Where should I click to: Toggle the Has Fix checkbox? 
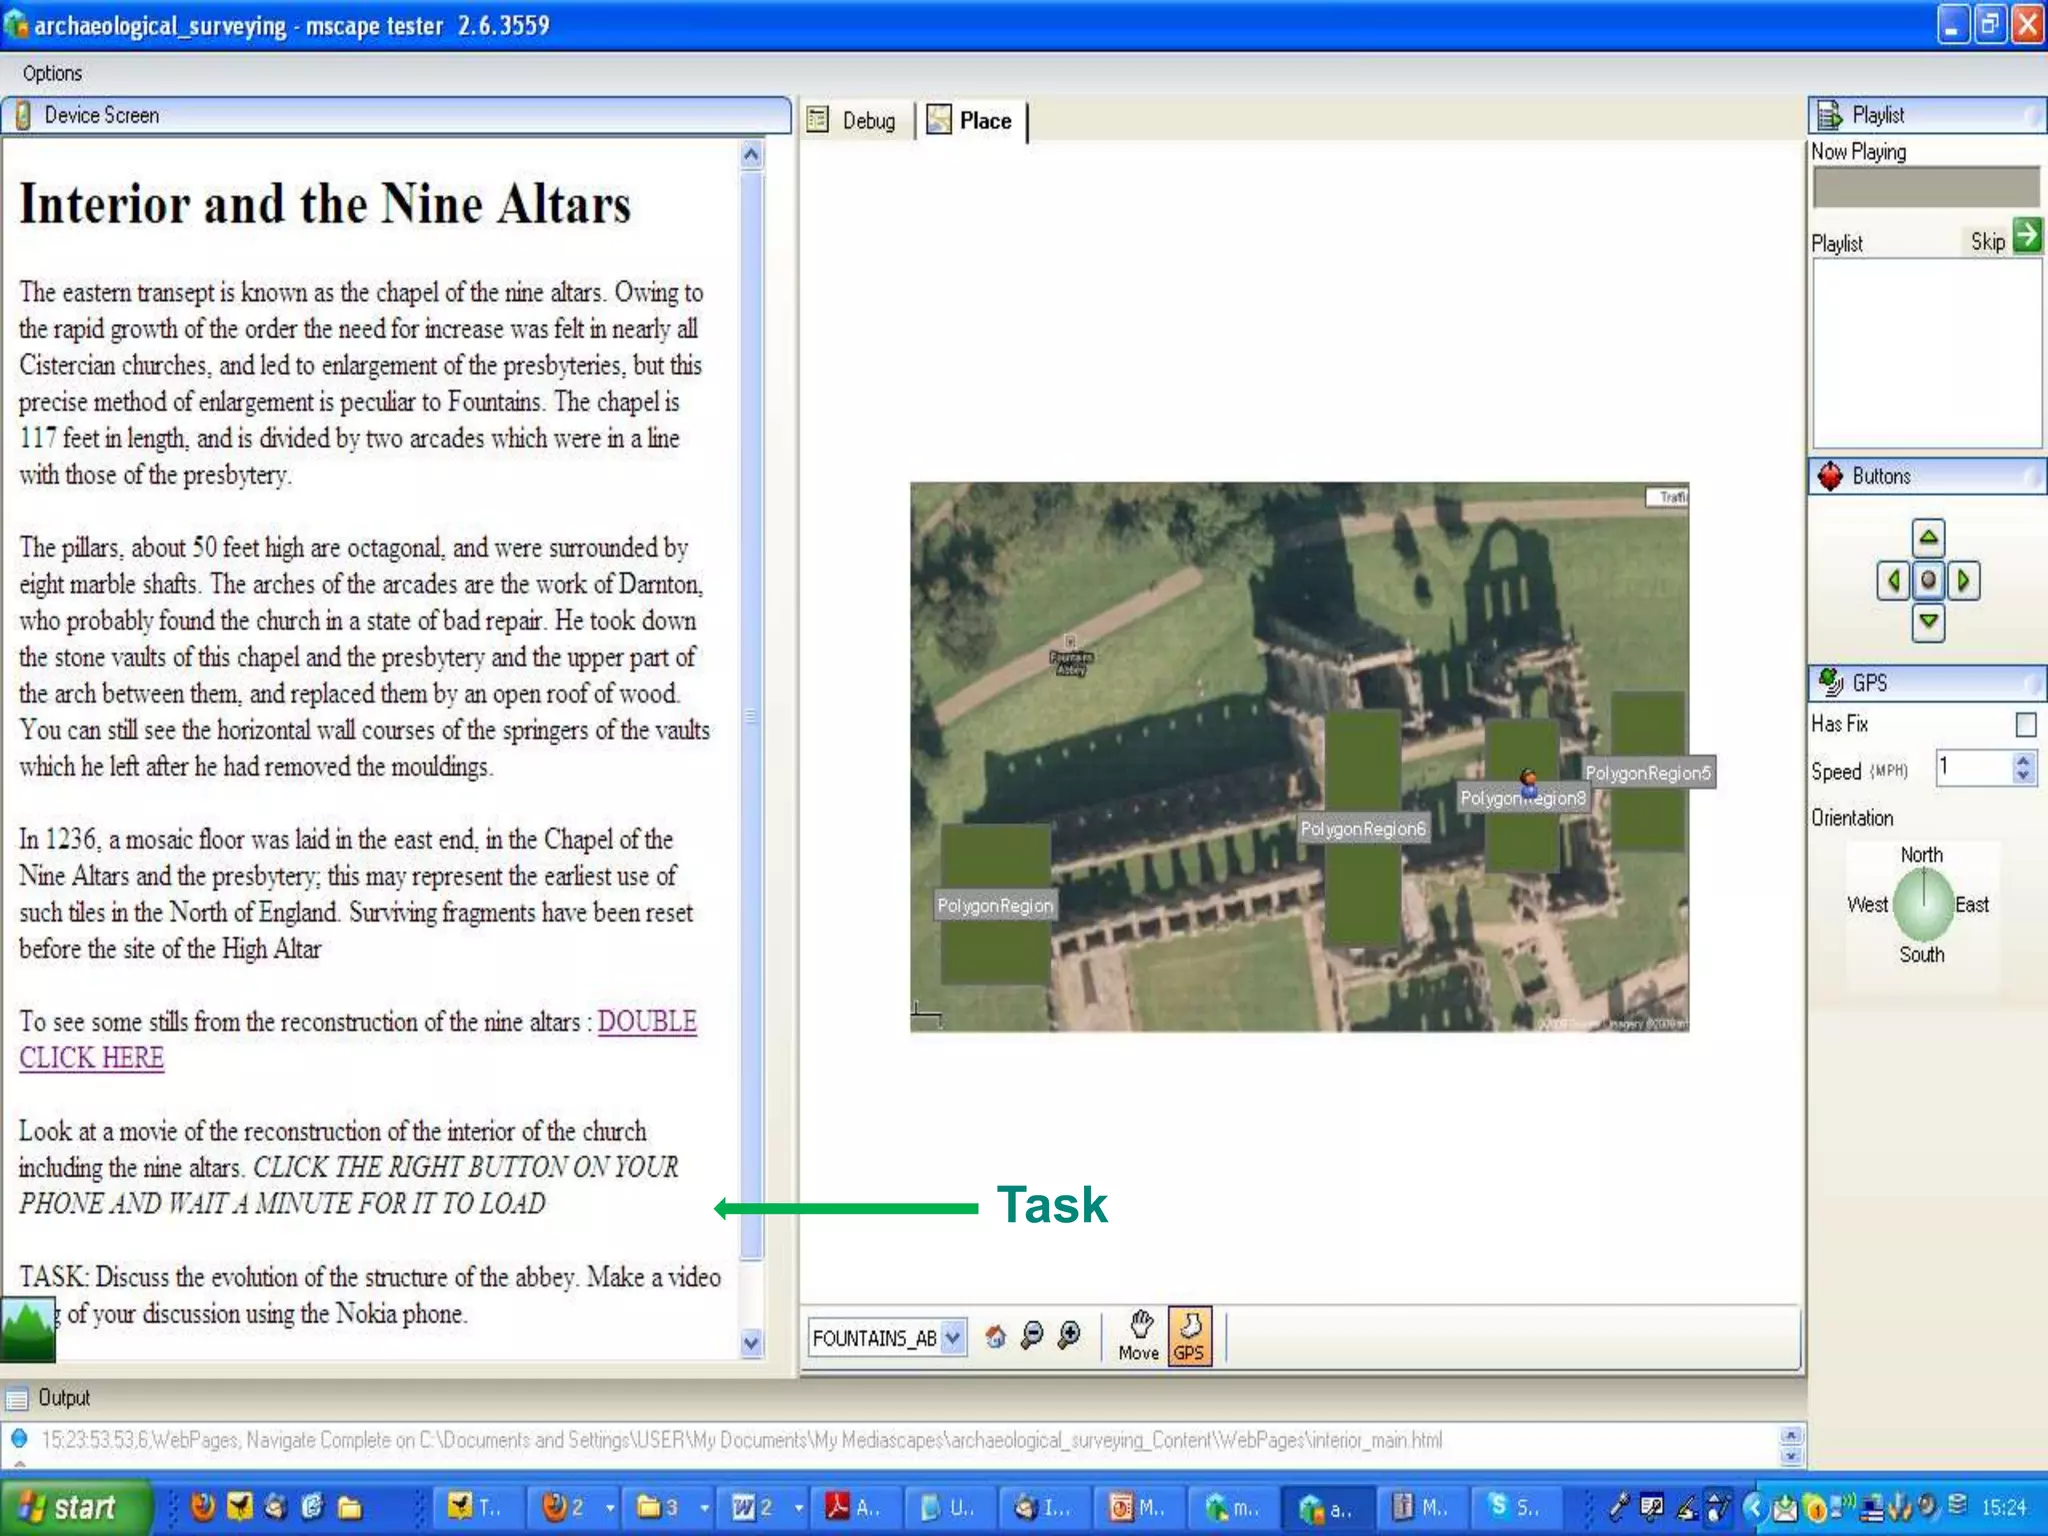tap(2026, 724)
